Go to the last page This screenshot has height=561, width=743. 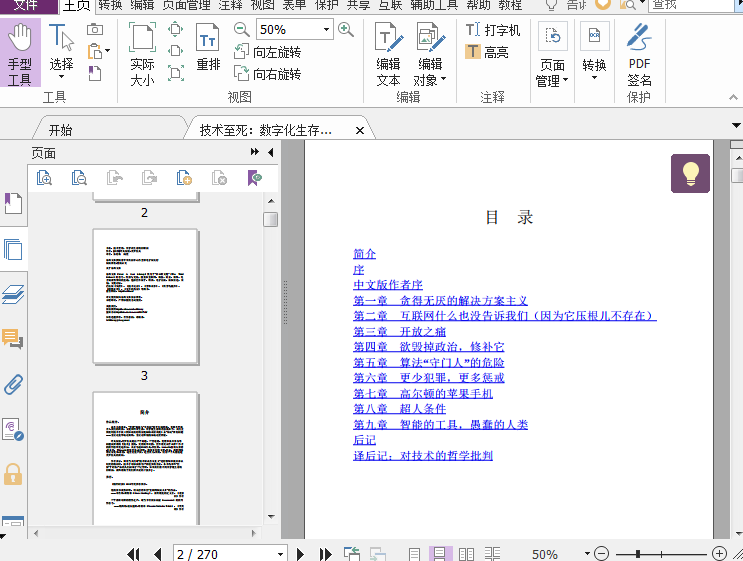coord(326,554)
